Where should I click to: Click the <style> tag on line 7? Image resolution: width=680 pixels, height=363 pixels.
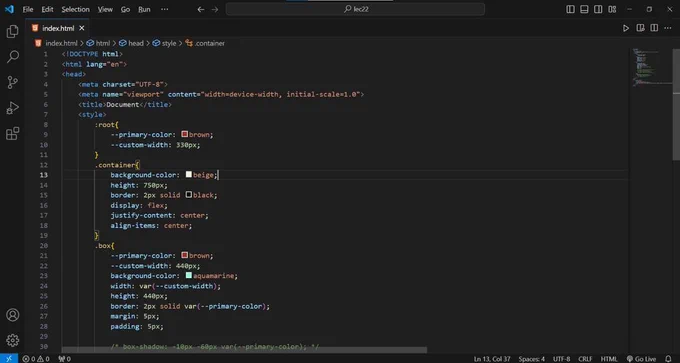click(x=92, y=114)
